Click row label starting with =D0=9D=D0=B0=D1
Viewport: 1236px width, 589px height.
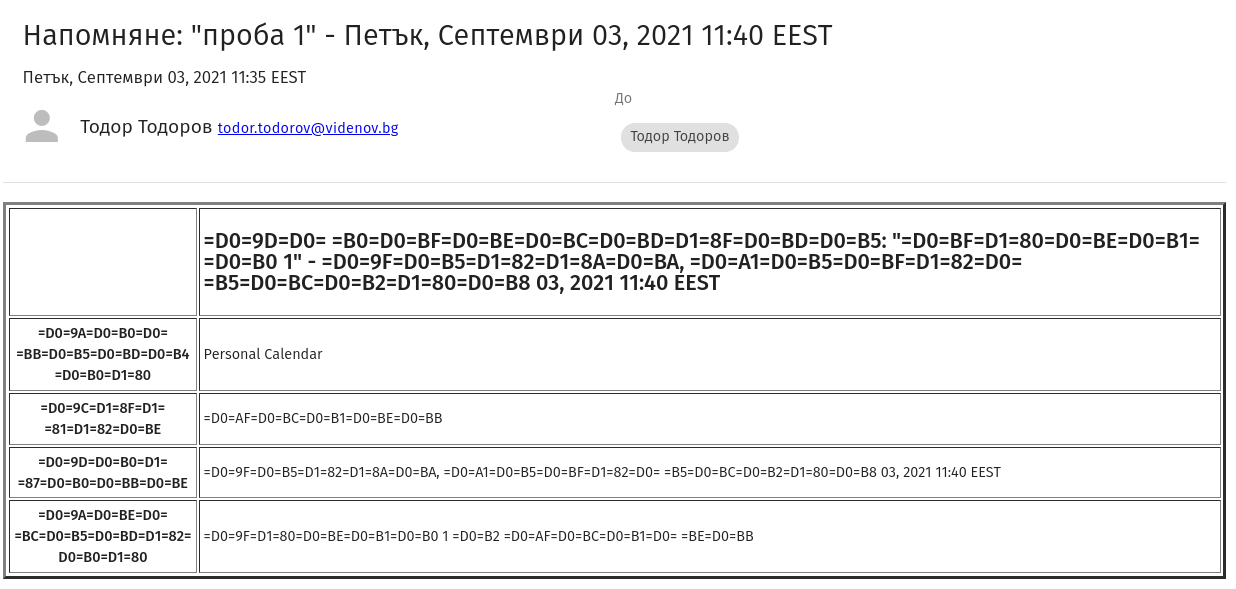click(103, 472)
